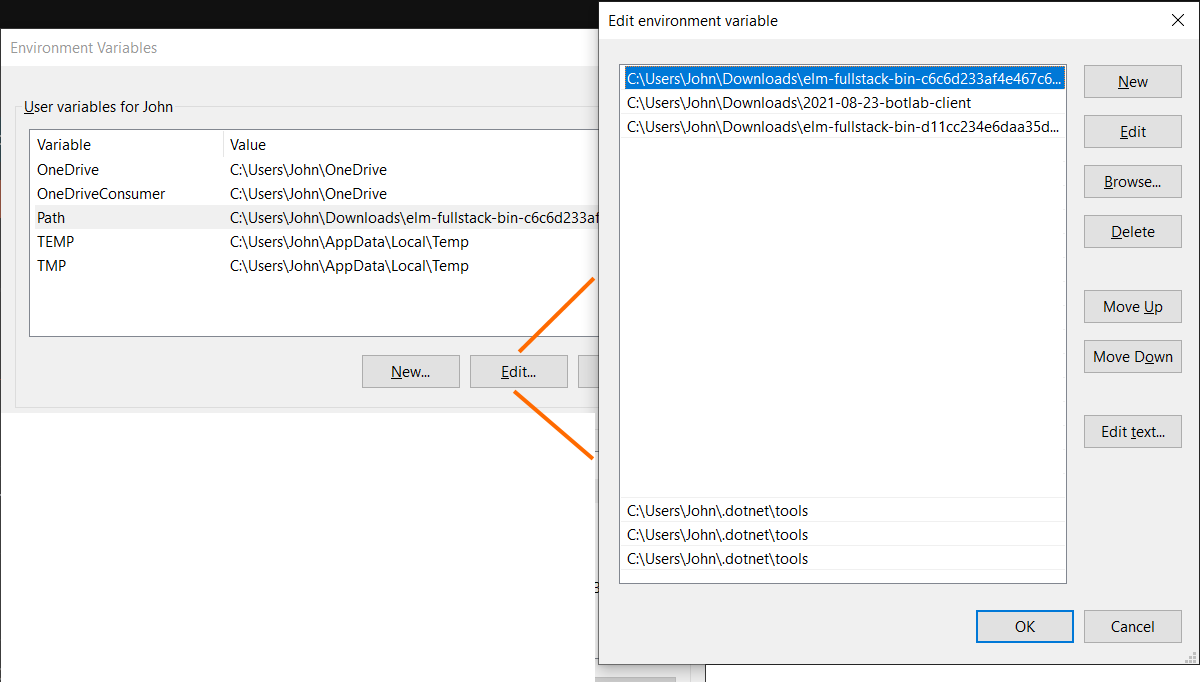Click the TEMP value AppData\Local\Temp cell
Screen dimensions: 1200x682
[x=349, y=242]
